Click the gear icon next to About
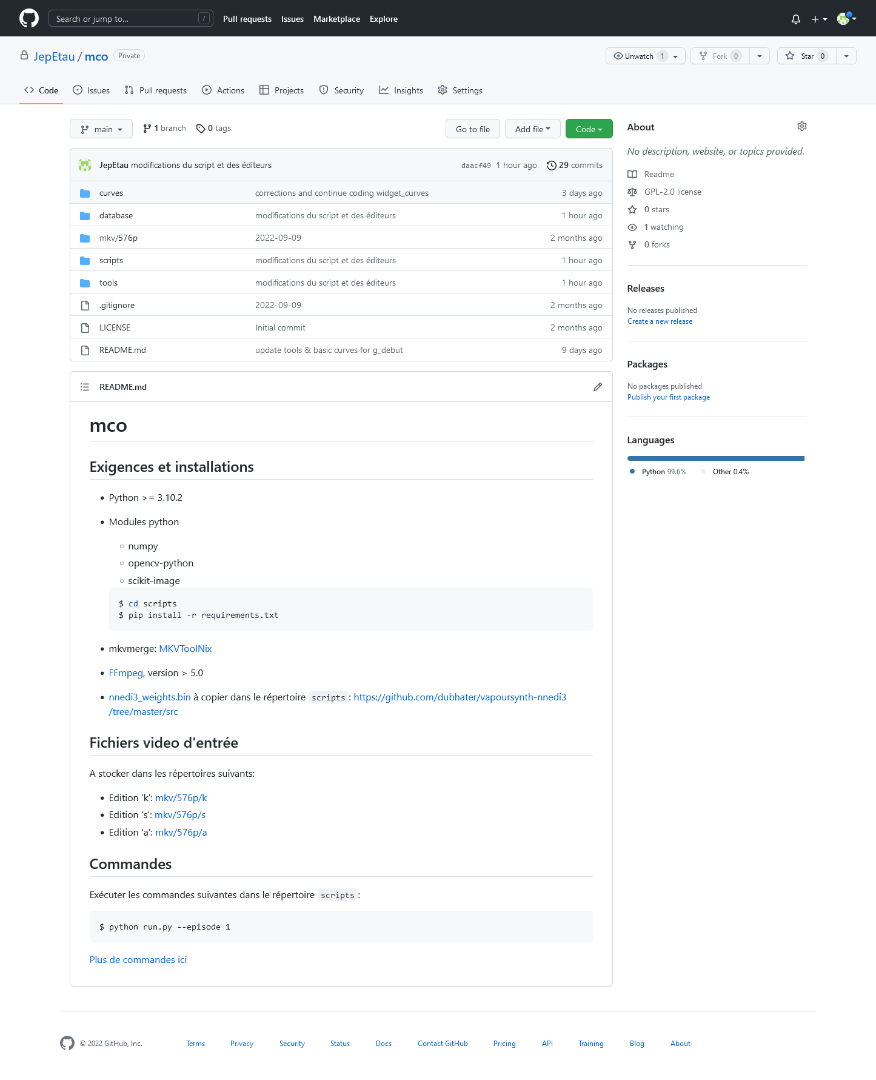This screenshot has width=876, height=1080. click(x=801, y=127)
